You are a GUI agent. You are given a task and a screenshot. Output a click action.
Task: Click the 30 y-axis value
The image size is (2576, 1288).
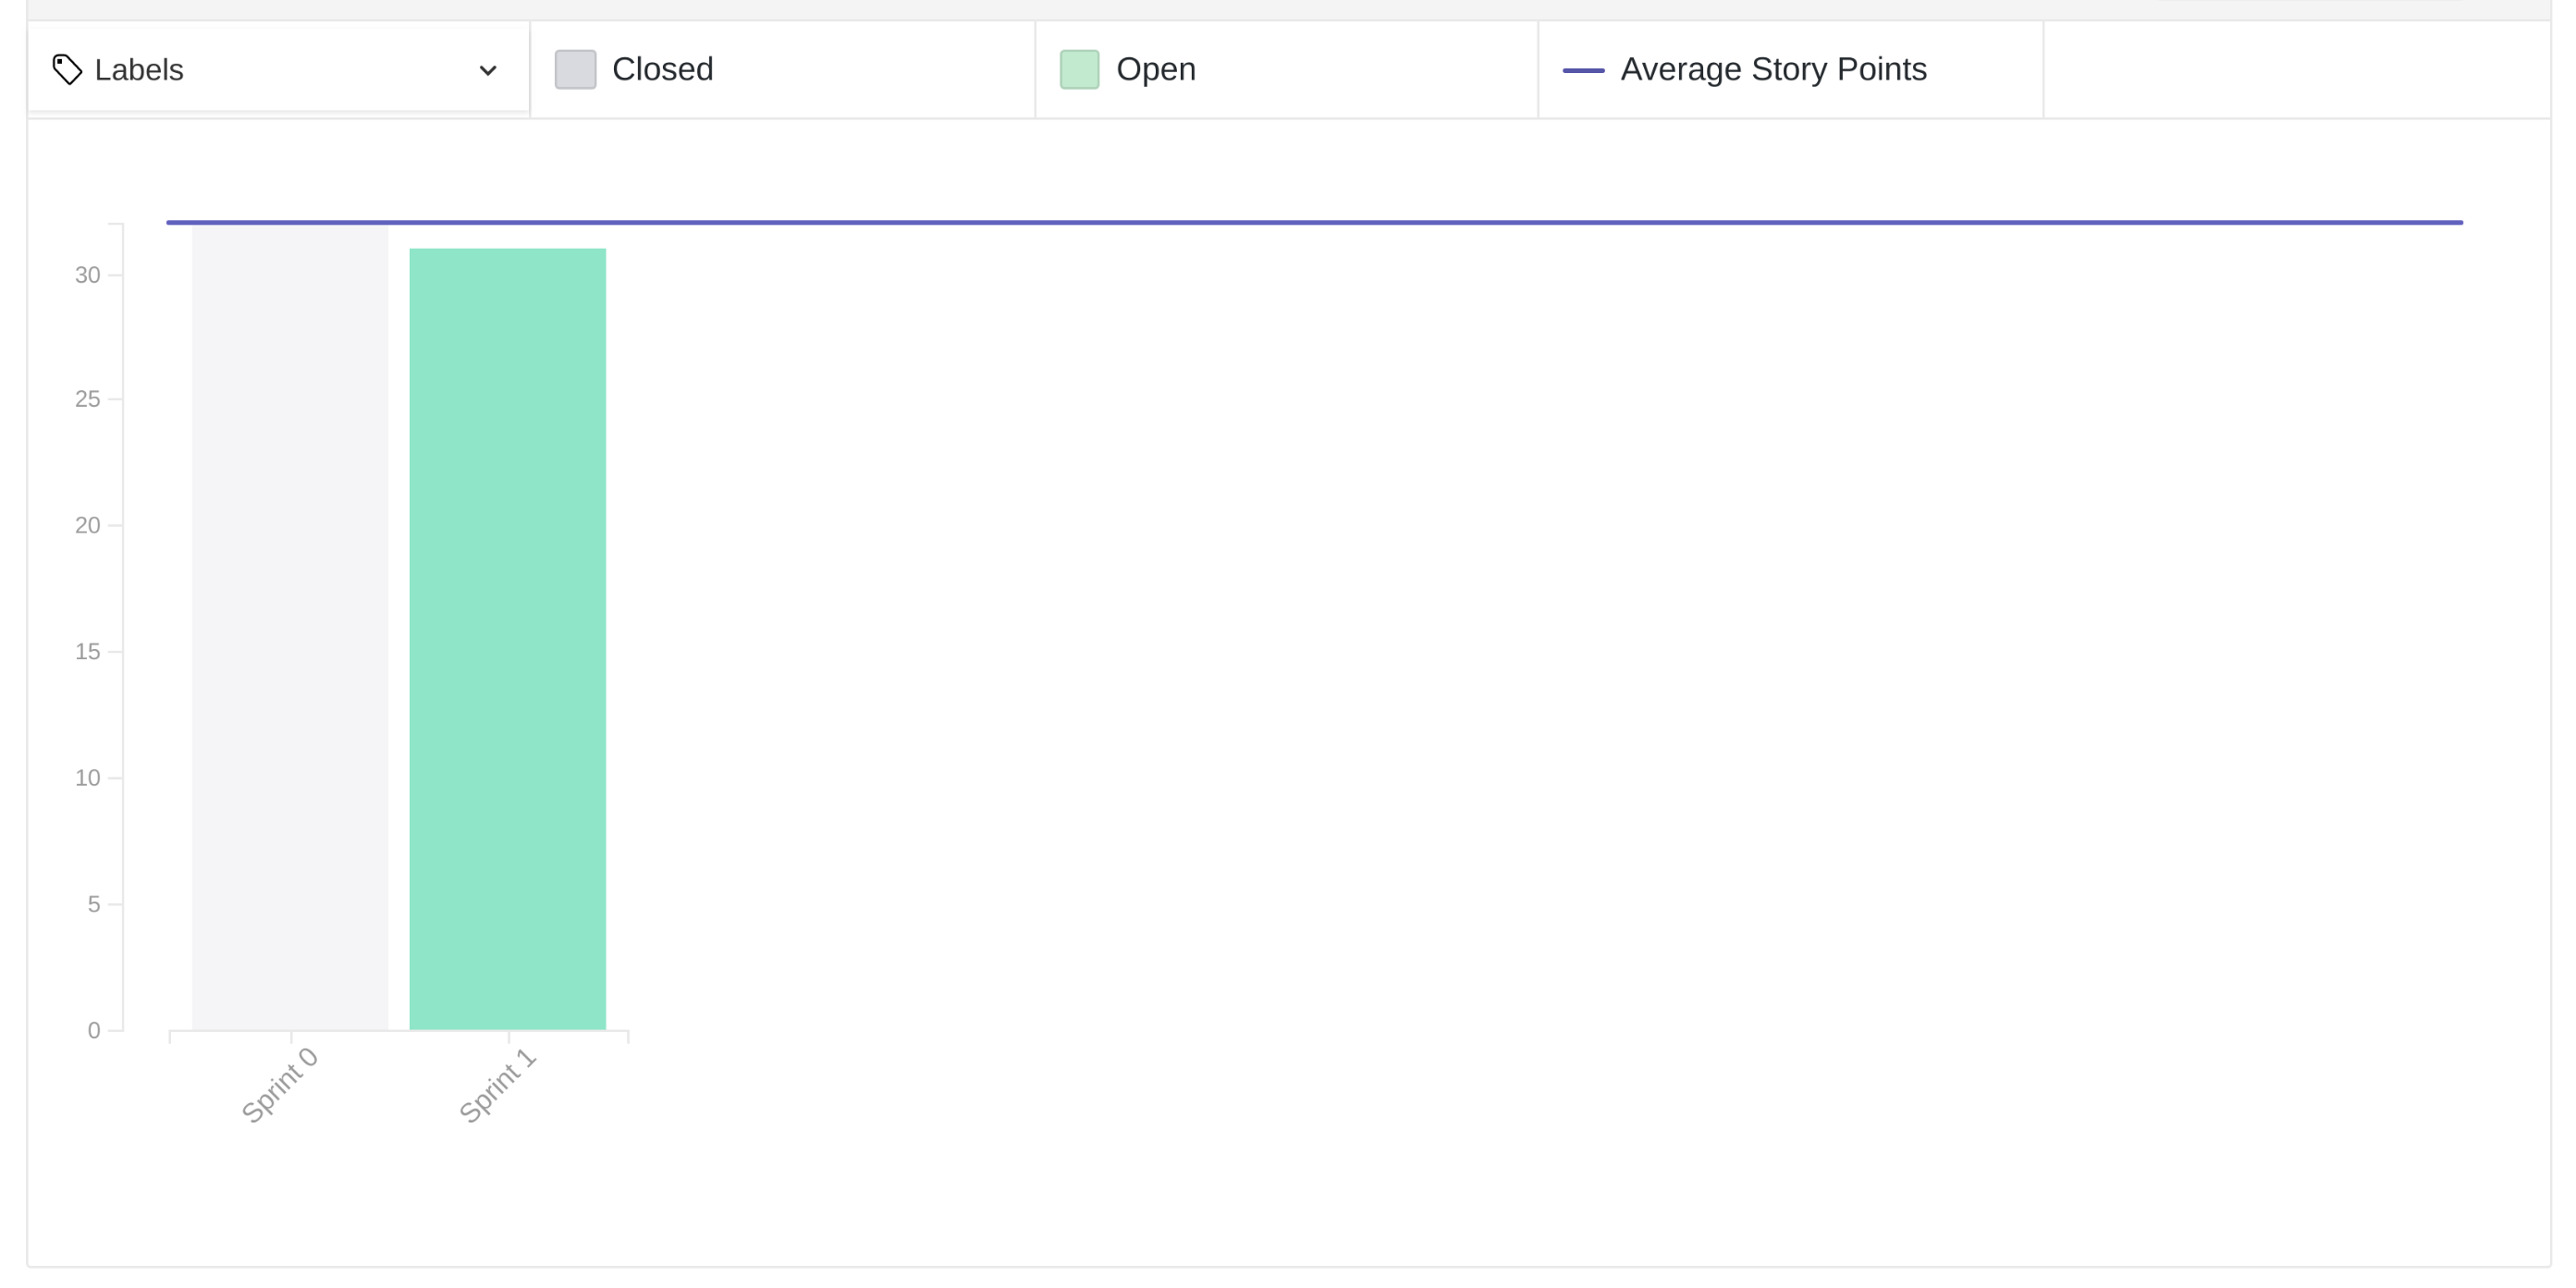click(x=88, y=275)
